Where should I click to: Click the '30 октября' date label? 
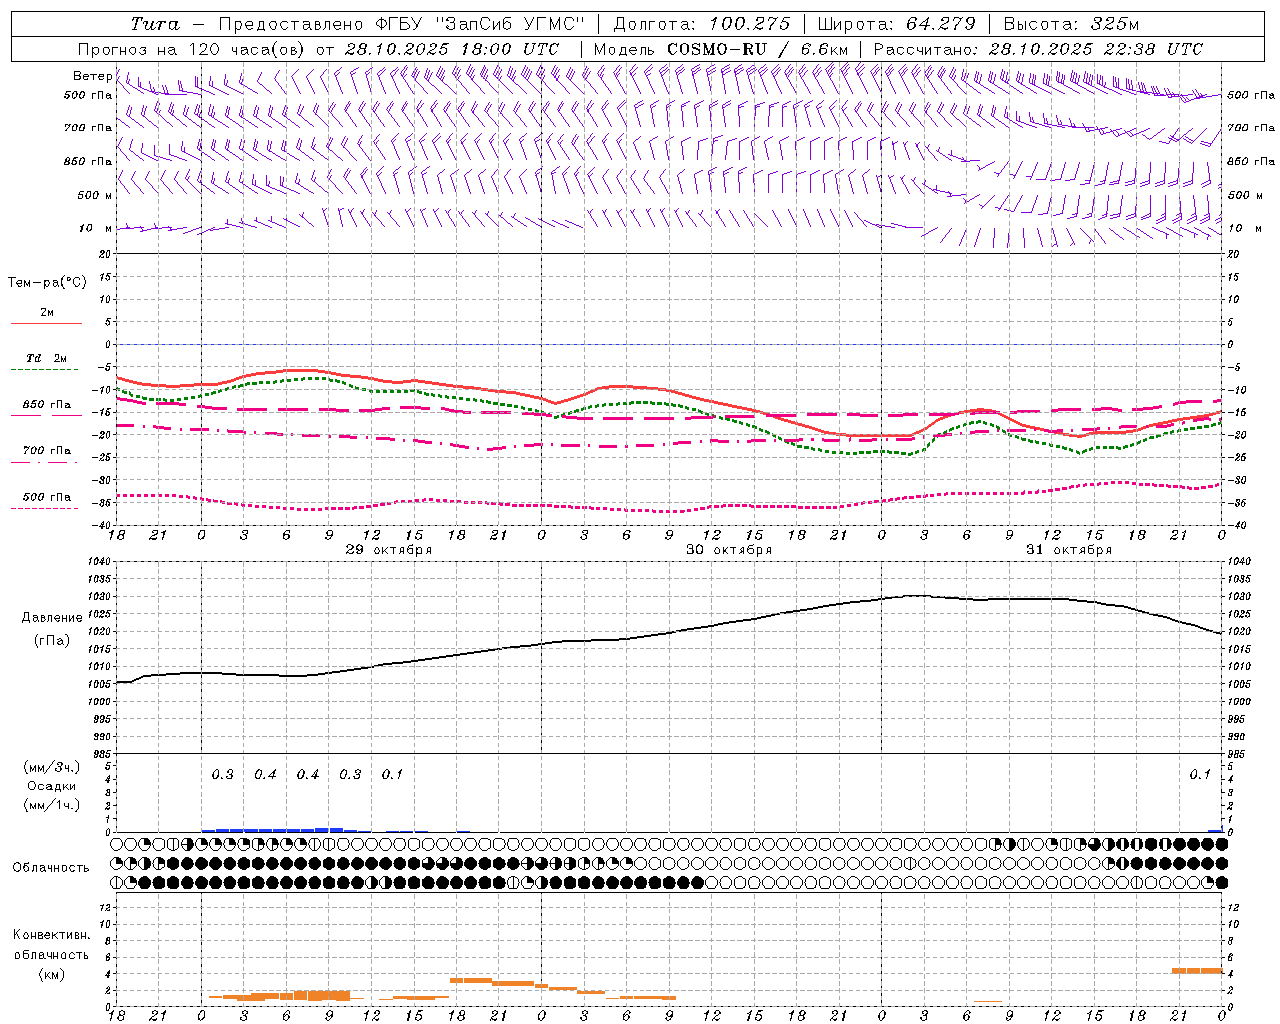pos(729,550)
